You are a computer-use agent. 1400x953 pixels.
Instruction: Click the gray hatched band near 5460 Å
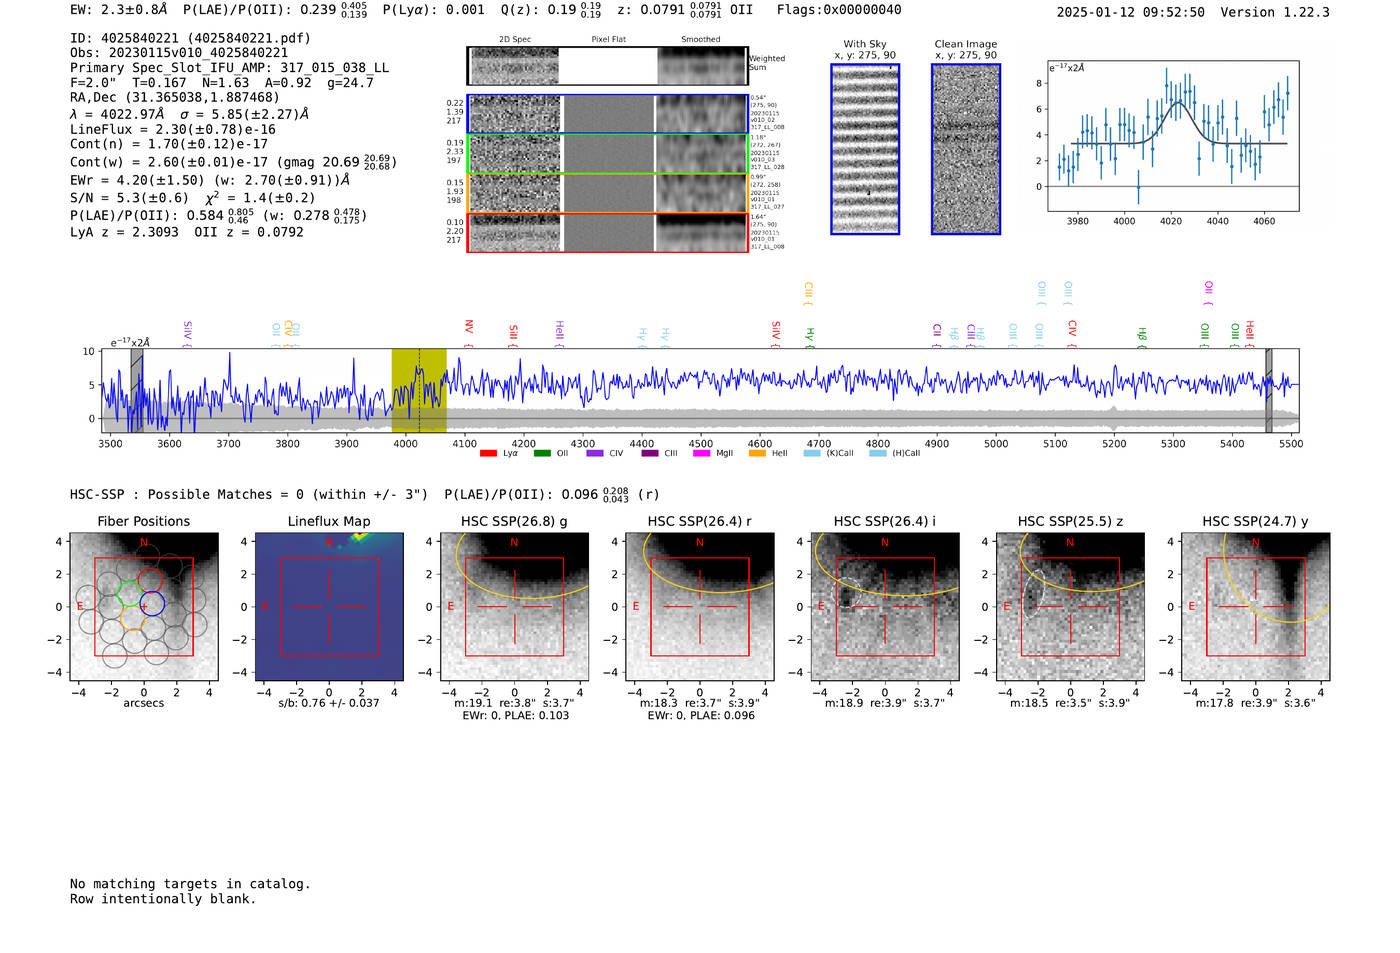click(1269, 390)
